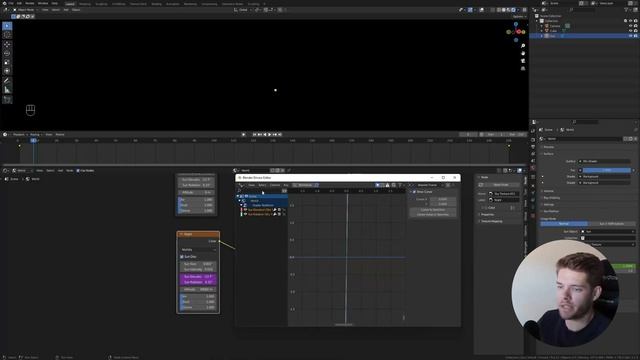Toggle Collection visibility eye in outliner
Image resolution: width=640 pixels, height=360 pixels.
point(631,21)
